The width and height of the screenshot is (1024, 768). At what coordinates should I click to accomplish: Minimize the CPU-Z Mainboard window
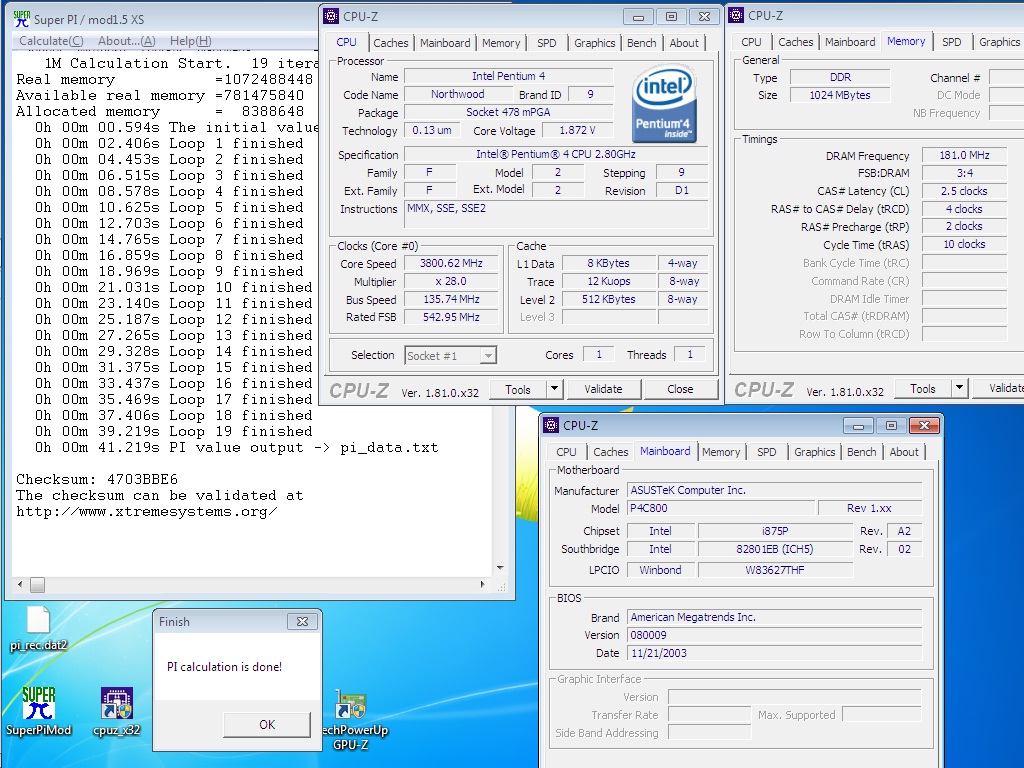(858, 426)
